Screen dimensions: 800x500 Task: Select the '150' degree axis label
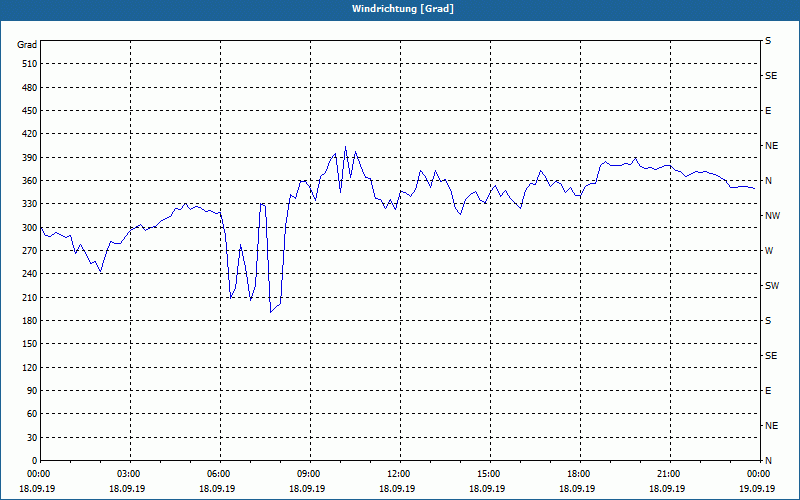coord(30,344)
